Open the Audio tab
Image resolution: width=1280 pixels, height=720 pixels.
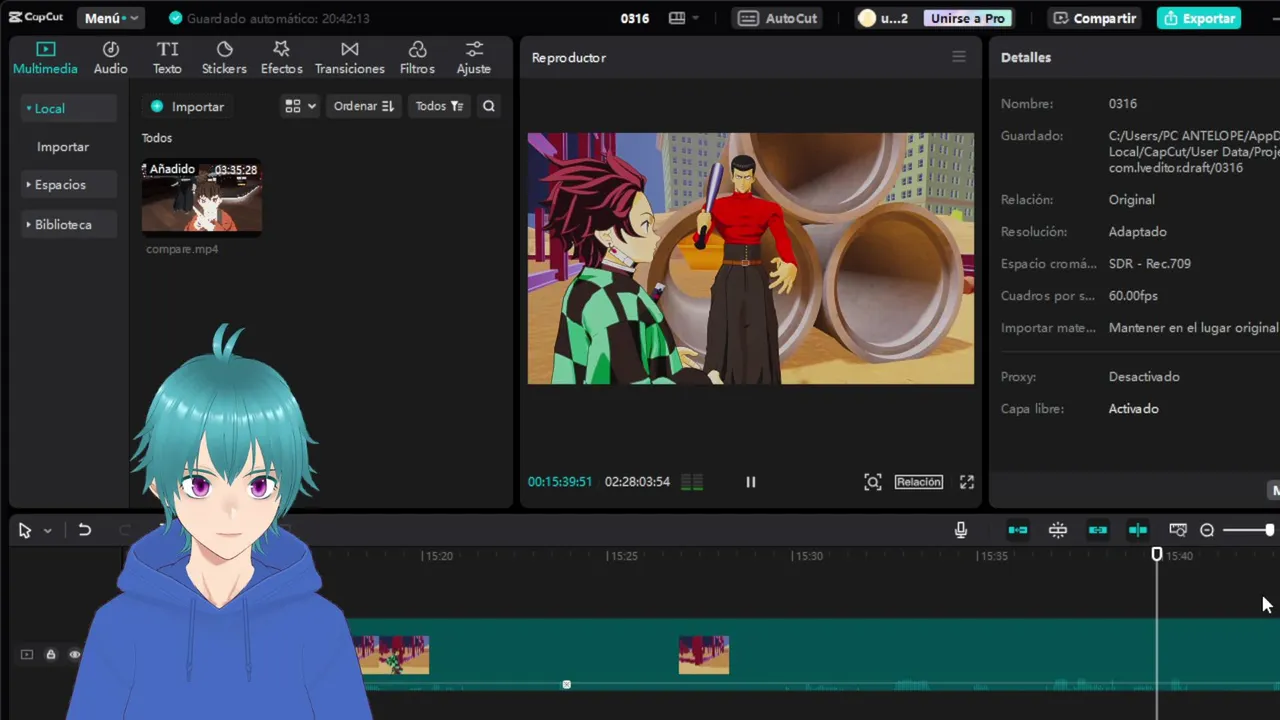110,58
